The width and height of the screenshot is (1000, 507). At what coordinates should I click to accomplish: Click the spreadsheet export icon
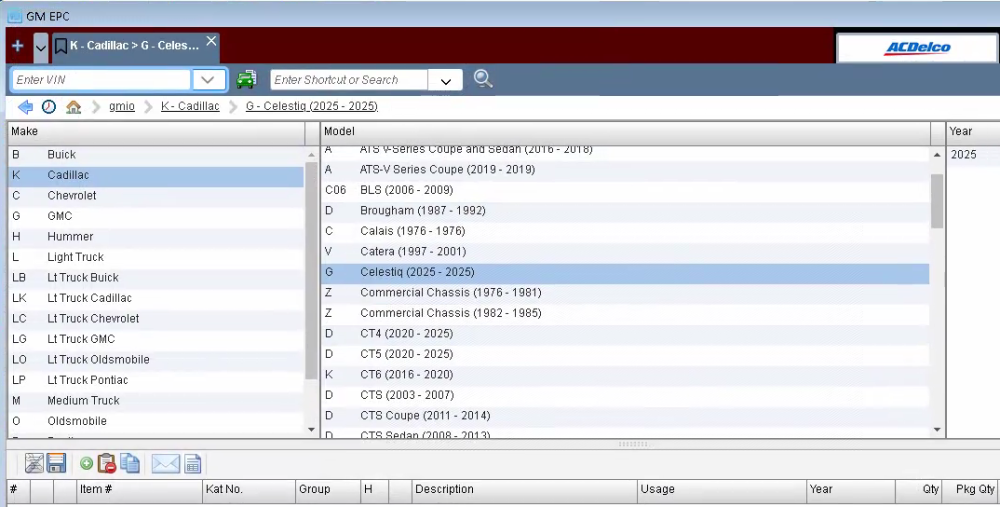click(193, 464)
